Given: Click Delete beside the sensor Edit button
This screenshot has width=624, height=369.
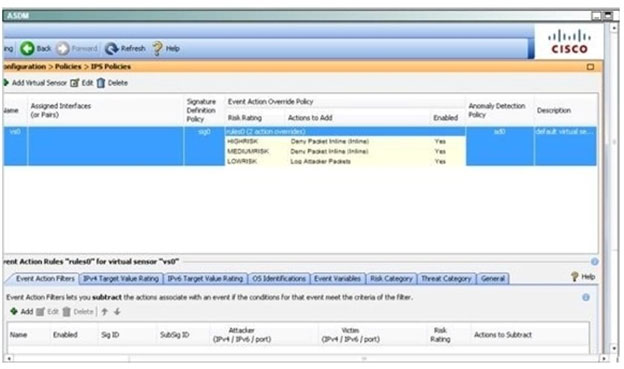Looking at the screenshot, I should 112,83.
